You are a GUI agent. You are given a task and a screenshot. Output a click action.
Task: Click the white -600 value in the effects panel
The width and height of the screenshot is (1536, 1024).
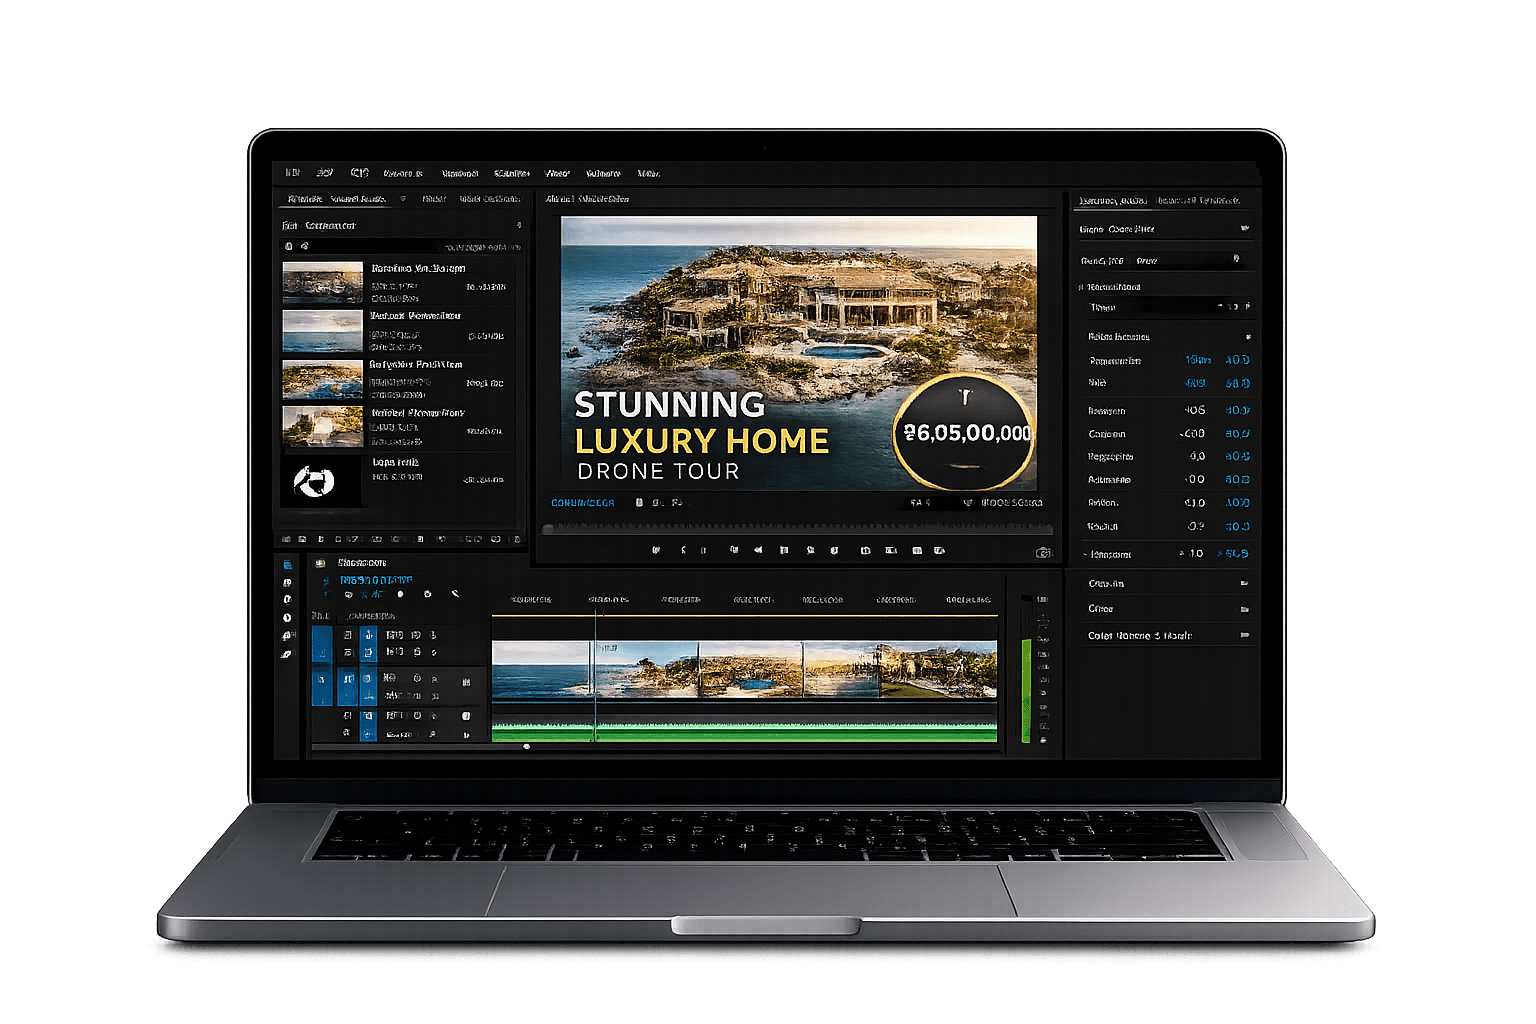(1192, 434)
